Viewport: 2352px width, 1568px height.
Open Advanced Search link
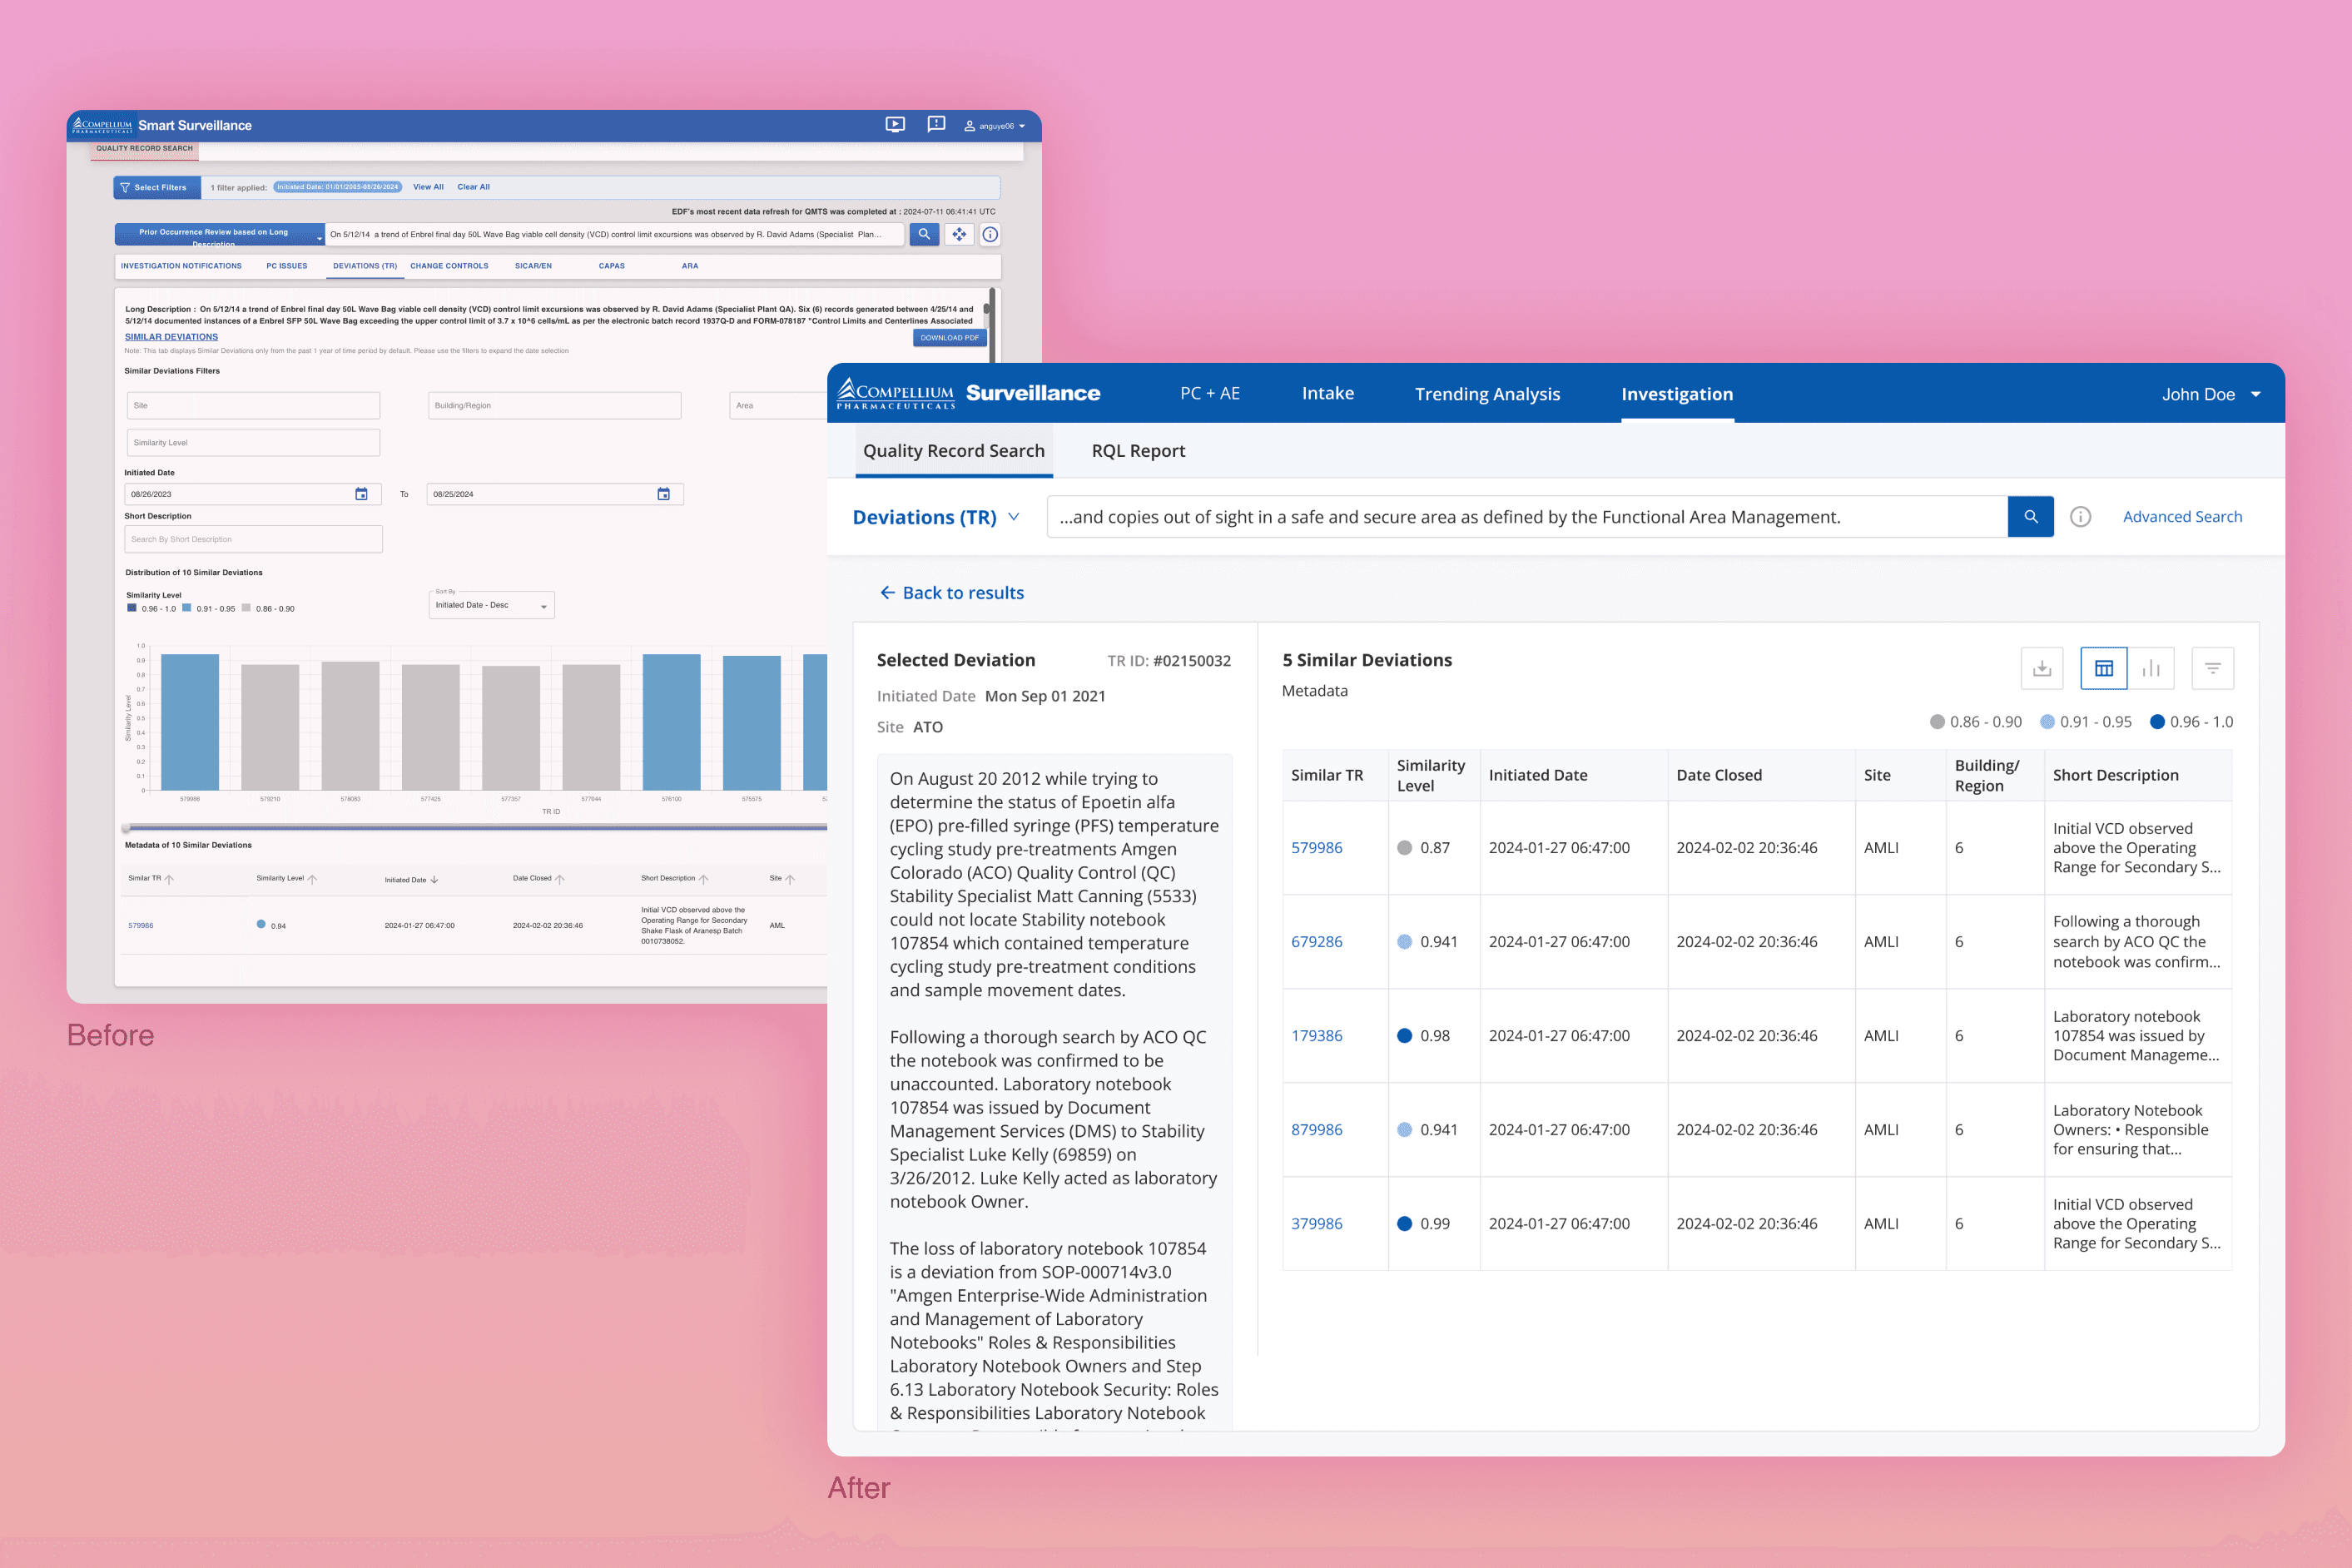[2182, 517]
